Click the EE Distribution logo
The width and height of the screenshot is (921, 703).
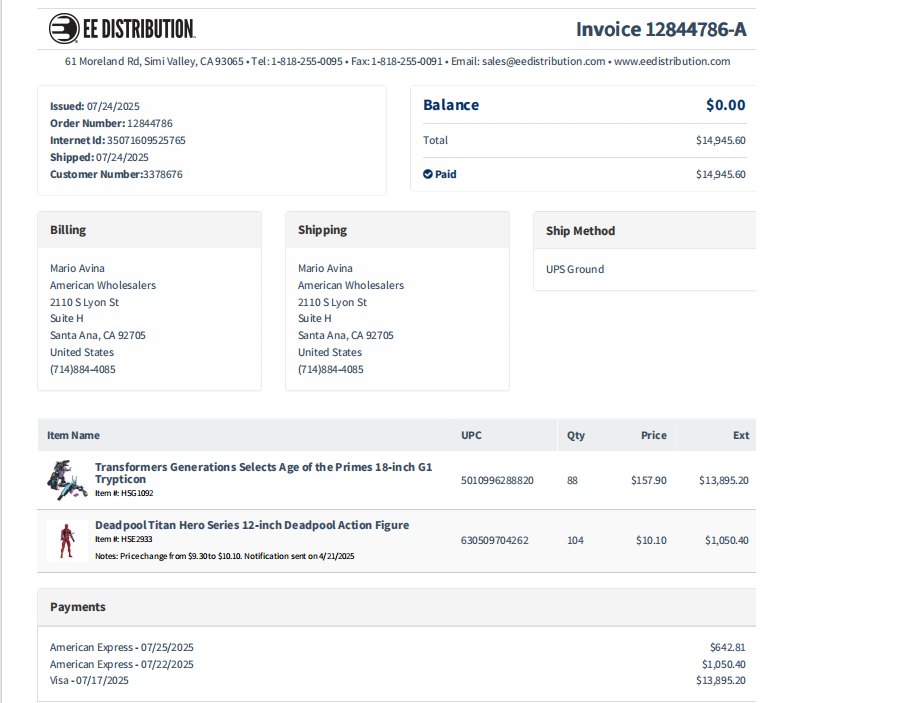click(x=121, y=29)
